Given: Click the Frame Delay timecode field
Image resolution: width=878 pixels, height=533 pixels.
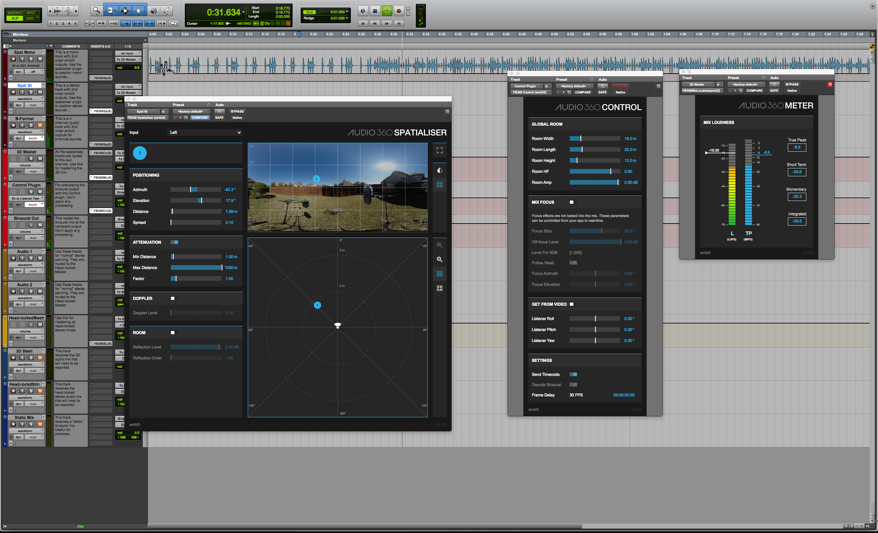Looking at the screenshot, I should (622, 395).
